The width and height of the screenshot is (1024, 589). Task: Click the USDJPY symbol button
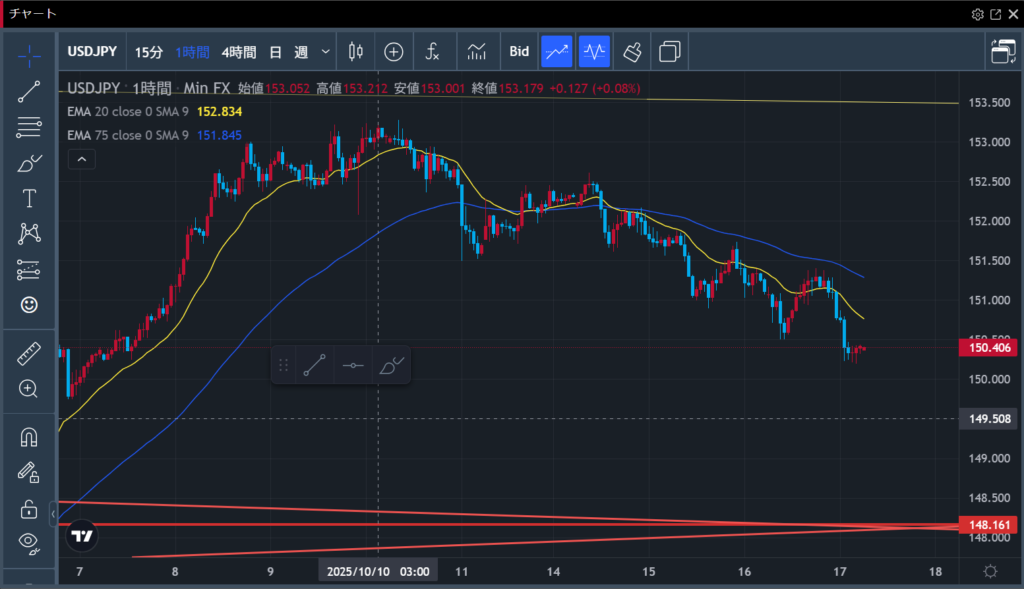tap(93, 51)
